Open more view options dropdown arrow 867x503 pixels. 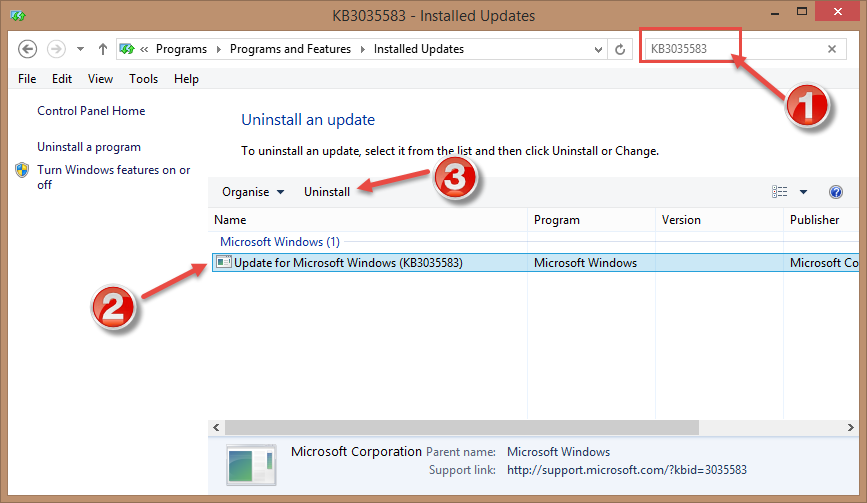pos(803,192)
